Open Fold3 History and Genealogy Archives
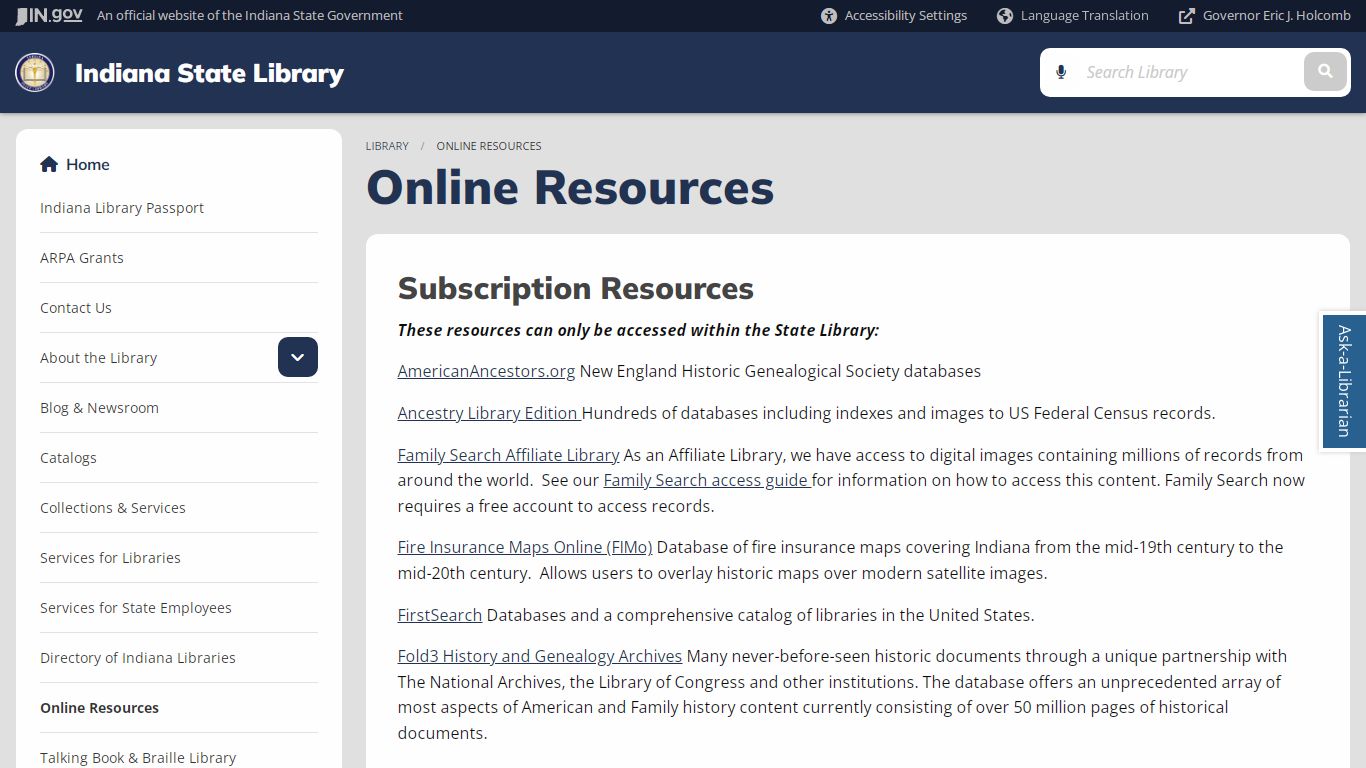 coord(540,656)
